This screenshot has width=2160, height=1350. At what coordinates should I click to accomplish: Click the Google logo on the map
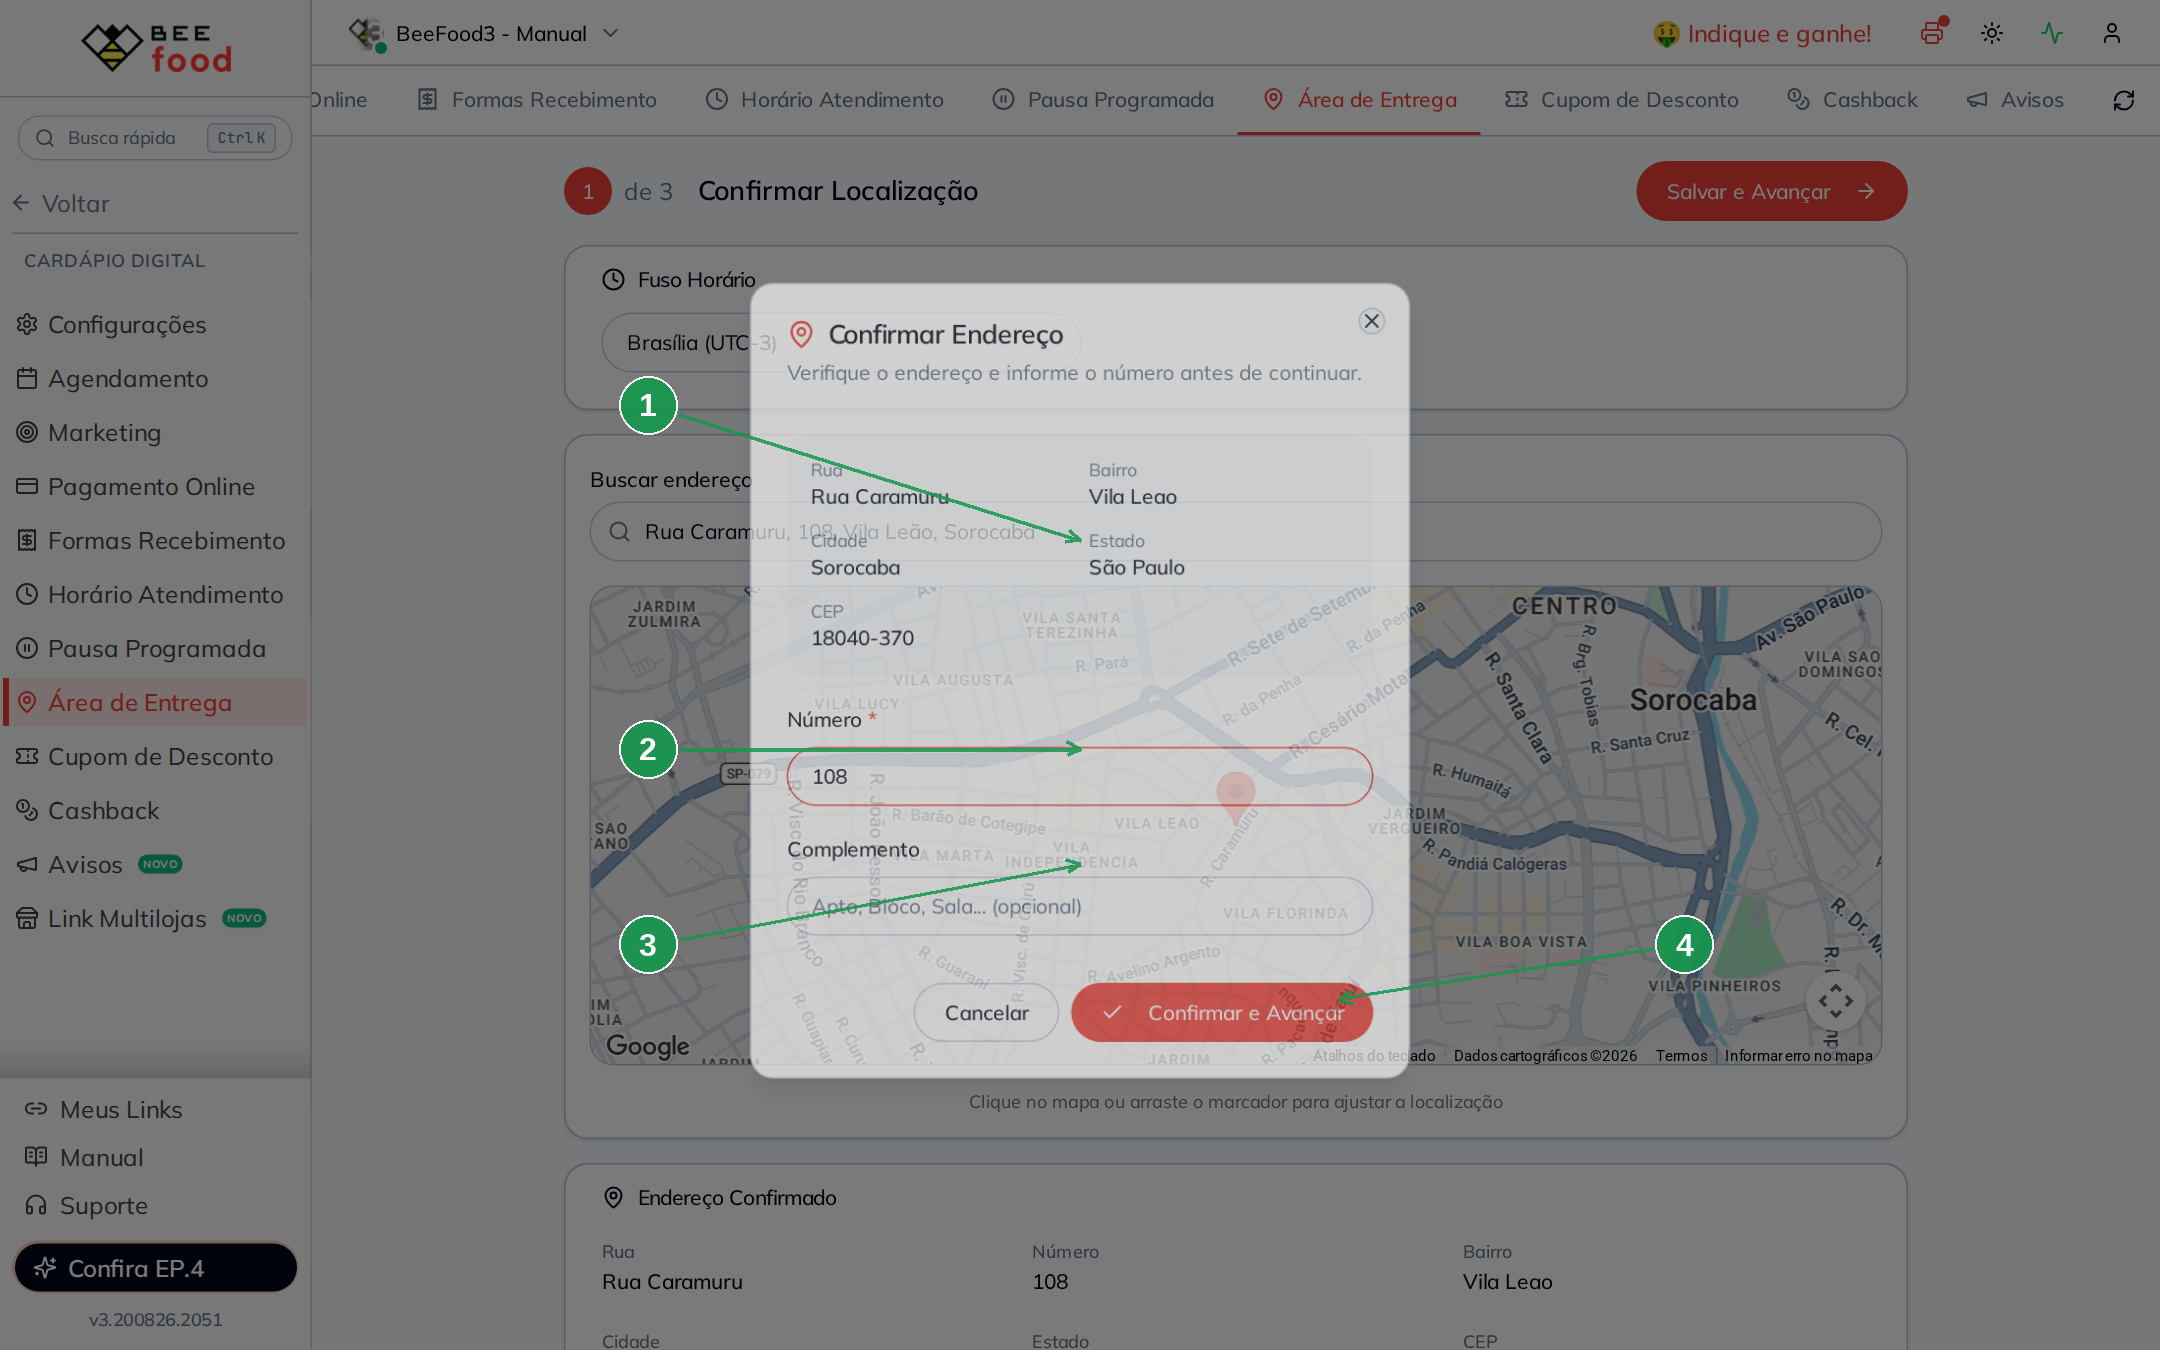(648, 1046)
